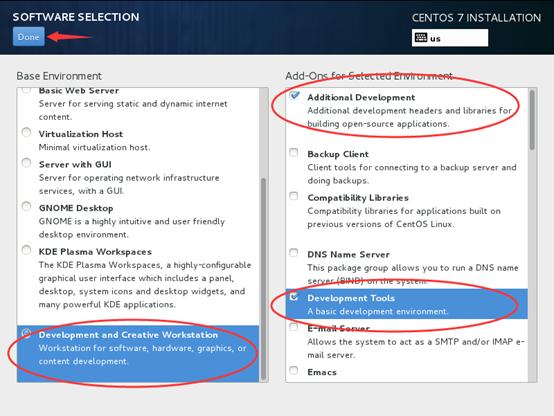This screenshot has width=554, height=416.
Task: Enable Emacs add-on checkbox
Action: tap(294, 370)
